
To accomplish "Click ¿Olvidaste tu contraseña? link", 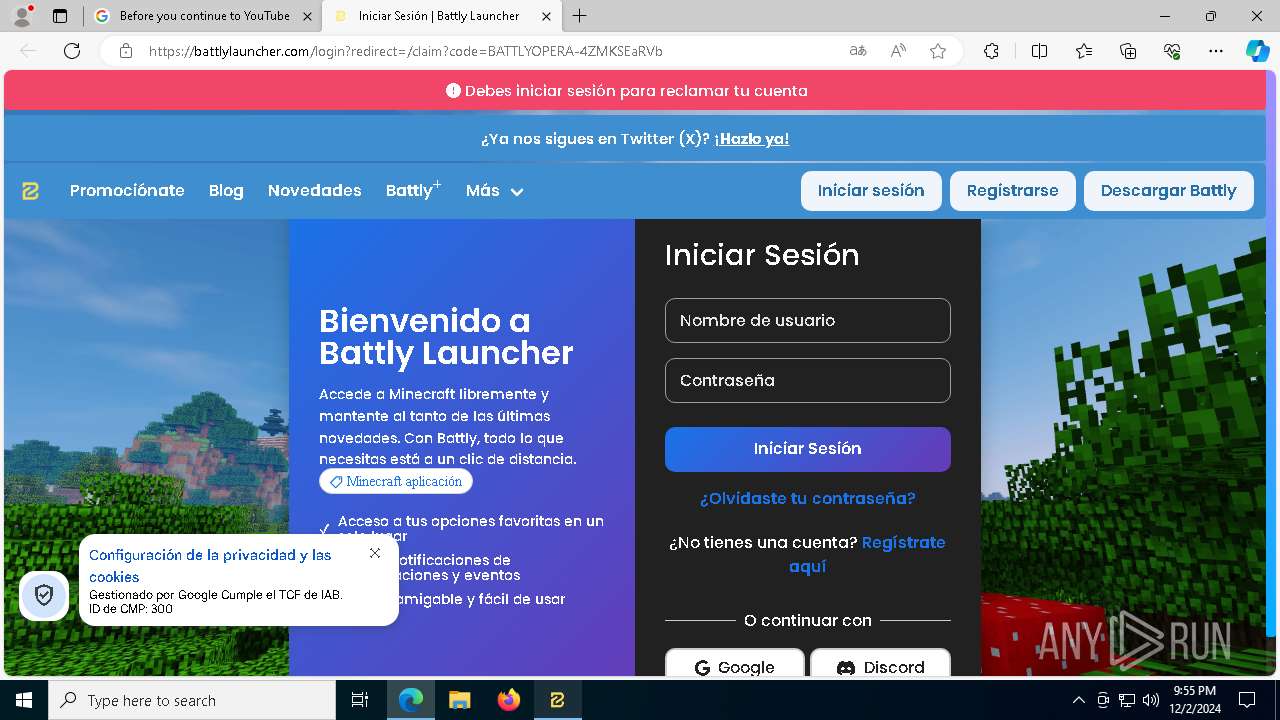I will point(807,498).
